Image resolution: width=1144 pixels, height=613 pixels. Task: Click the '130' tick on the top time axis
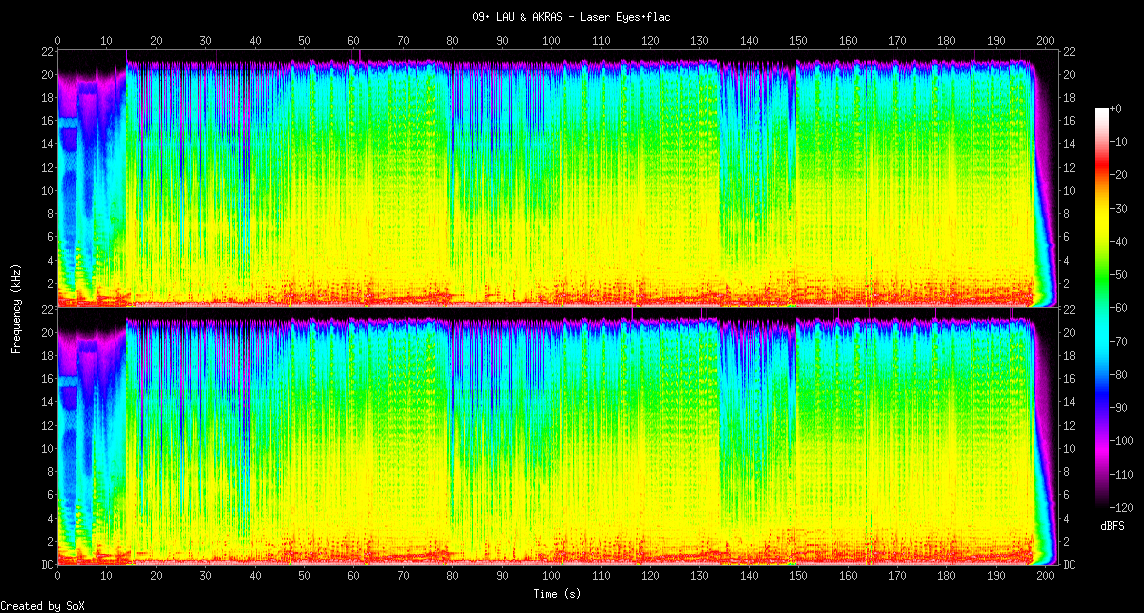point(699,41)
